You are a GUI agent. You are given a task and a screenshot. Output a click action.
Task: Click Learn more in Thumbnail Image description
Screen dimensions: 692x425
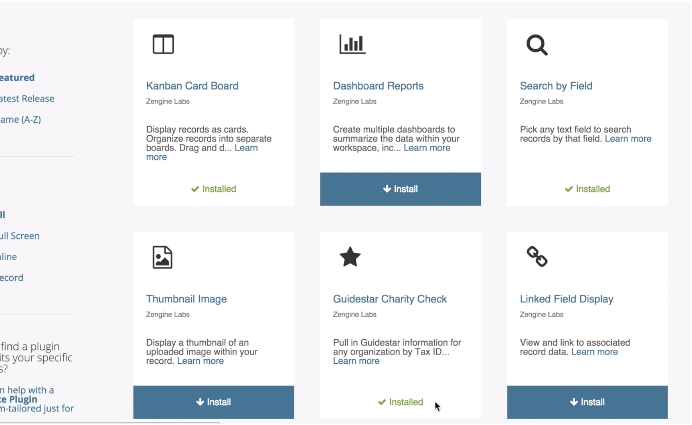pos(200,361)
